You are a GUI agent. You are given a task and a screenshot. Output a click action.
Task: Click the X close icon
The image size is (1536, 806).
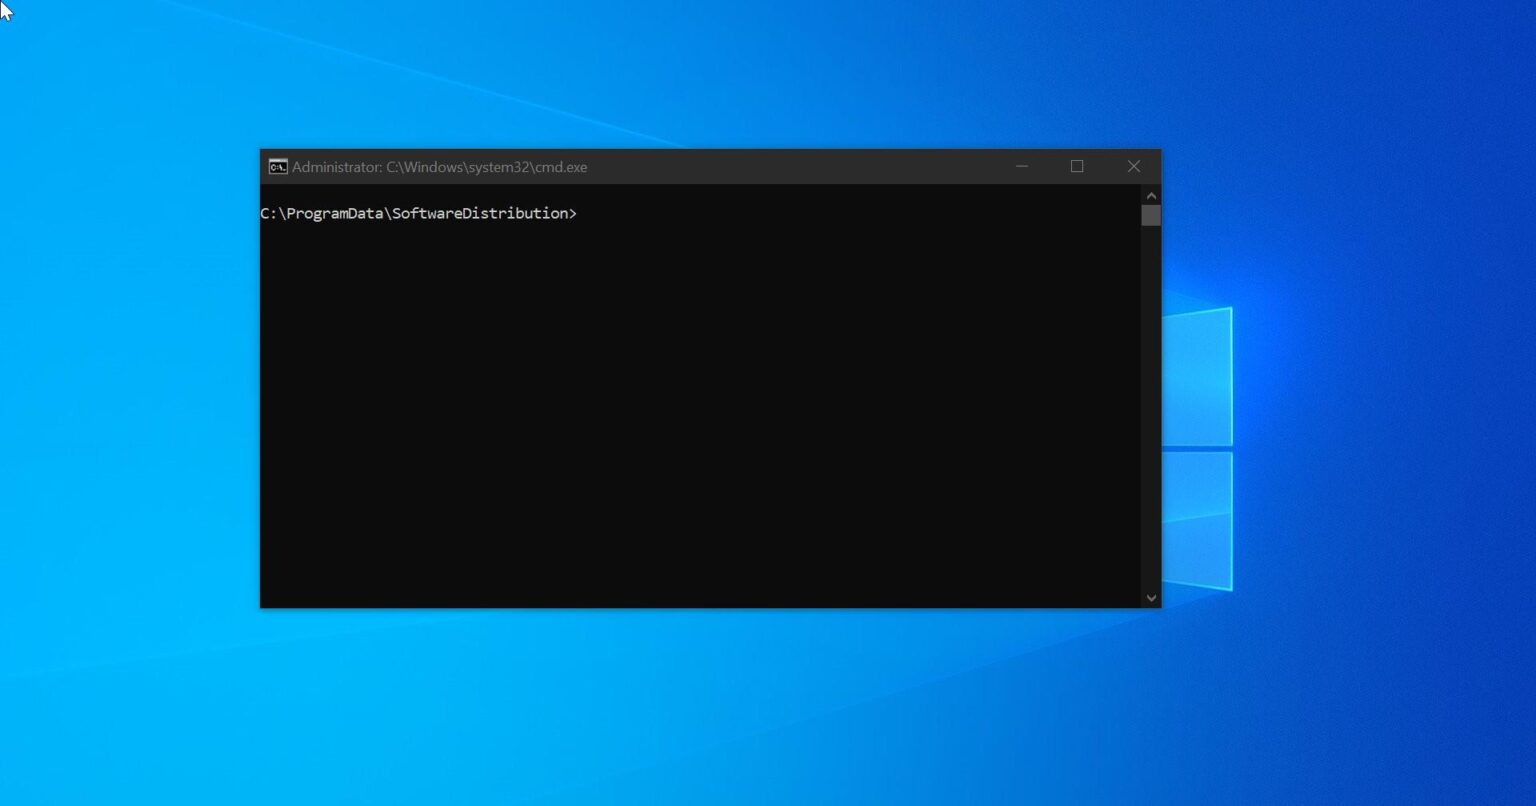[x=1134, y=166]
